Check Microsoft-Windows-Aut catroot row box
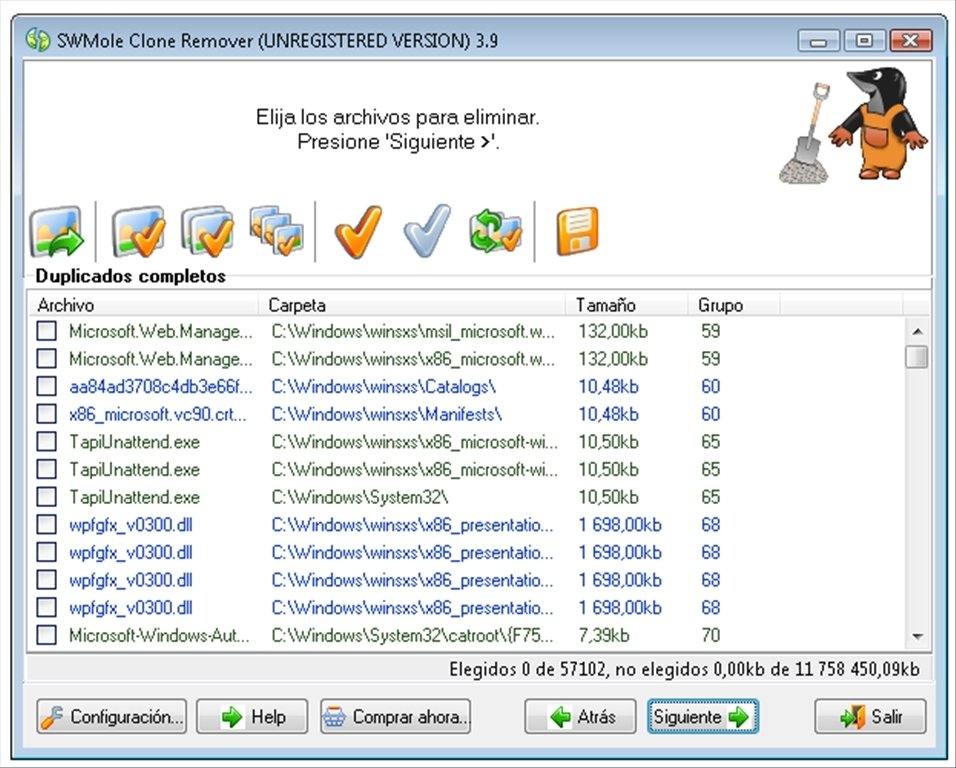The width and height of the screenshot is (956, 768). click(46, 635)
